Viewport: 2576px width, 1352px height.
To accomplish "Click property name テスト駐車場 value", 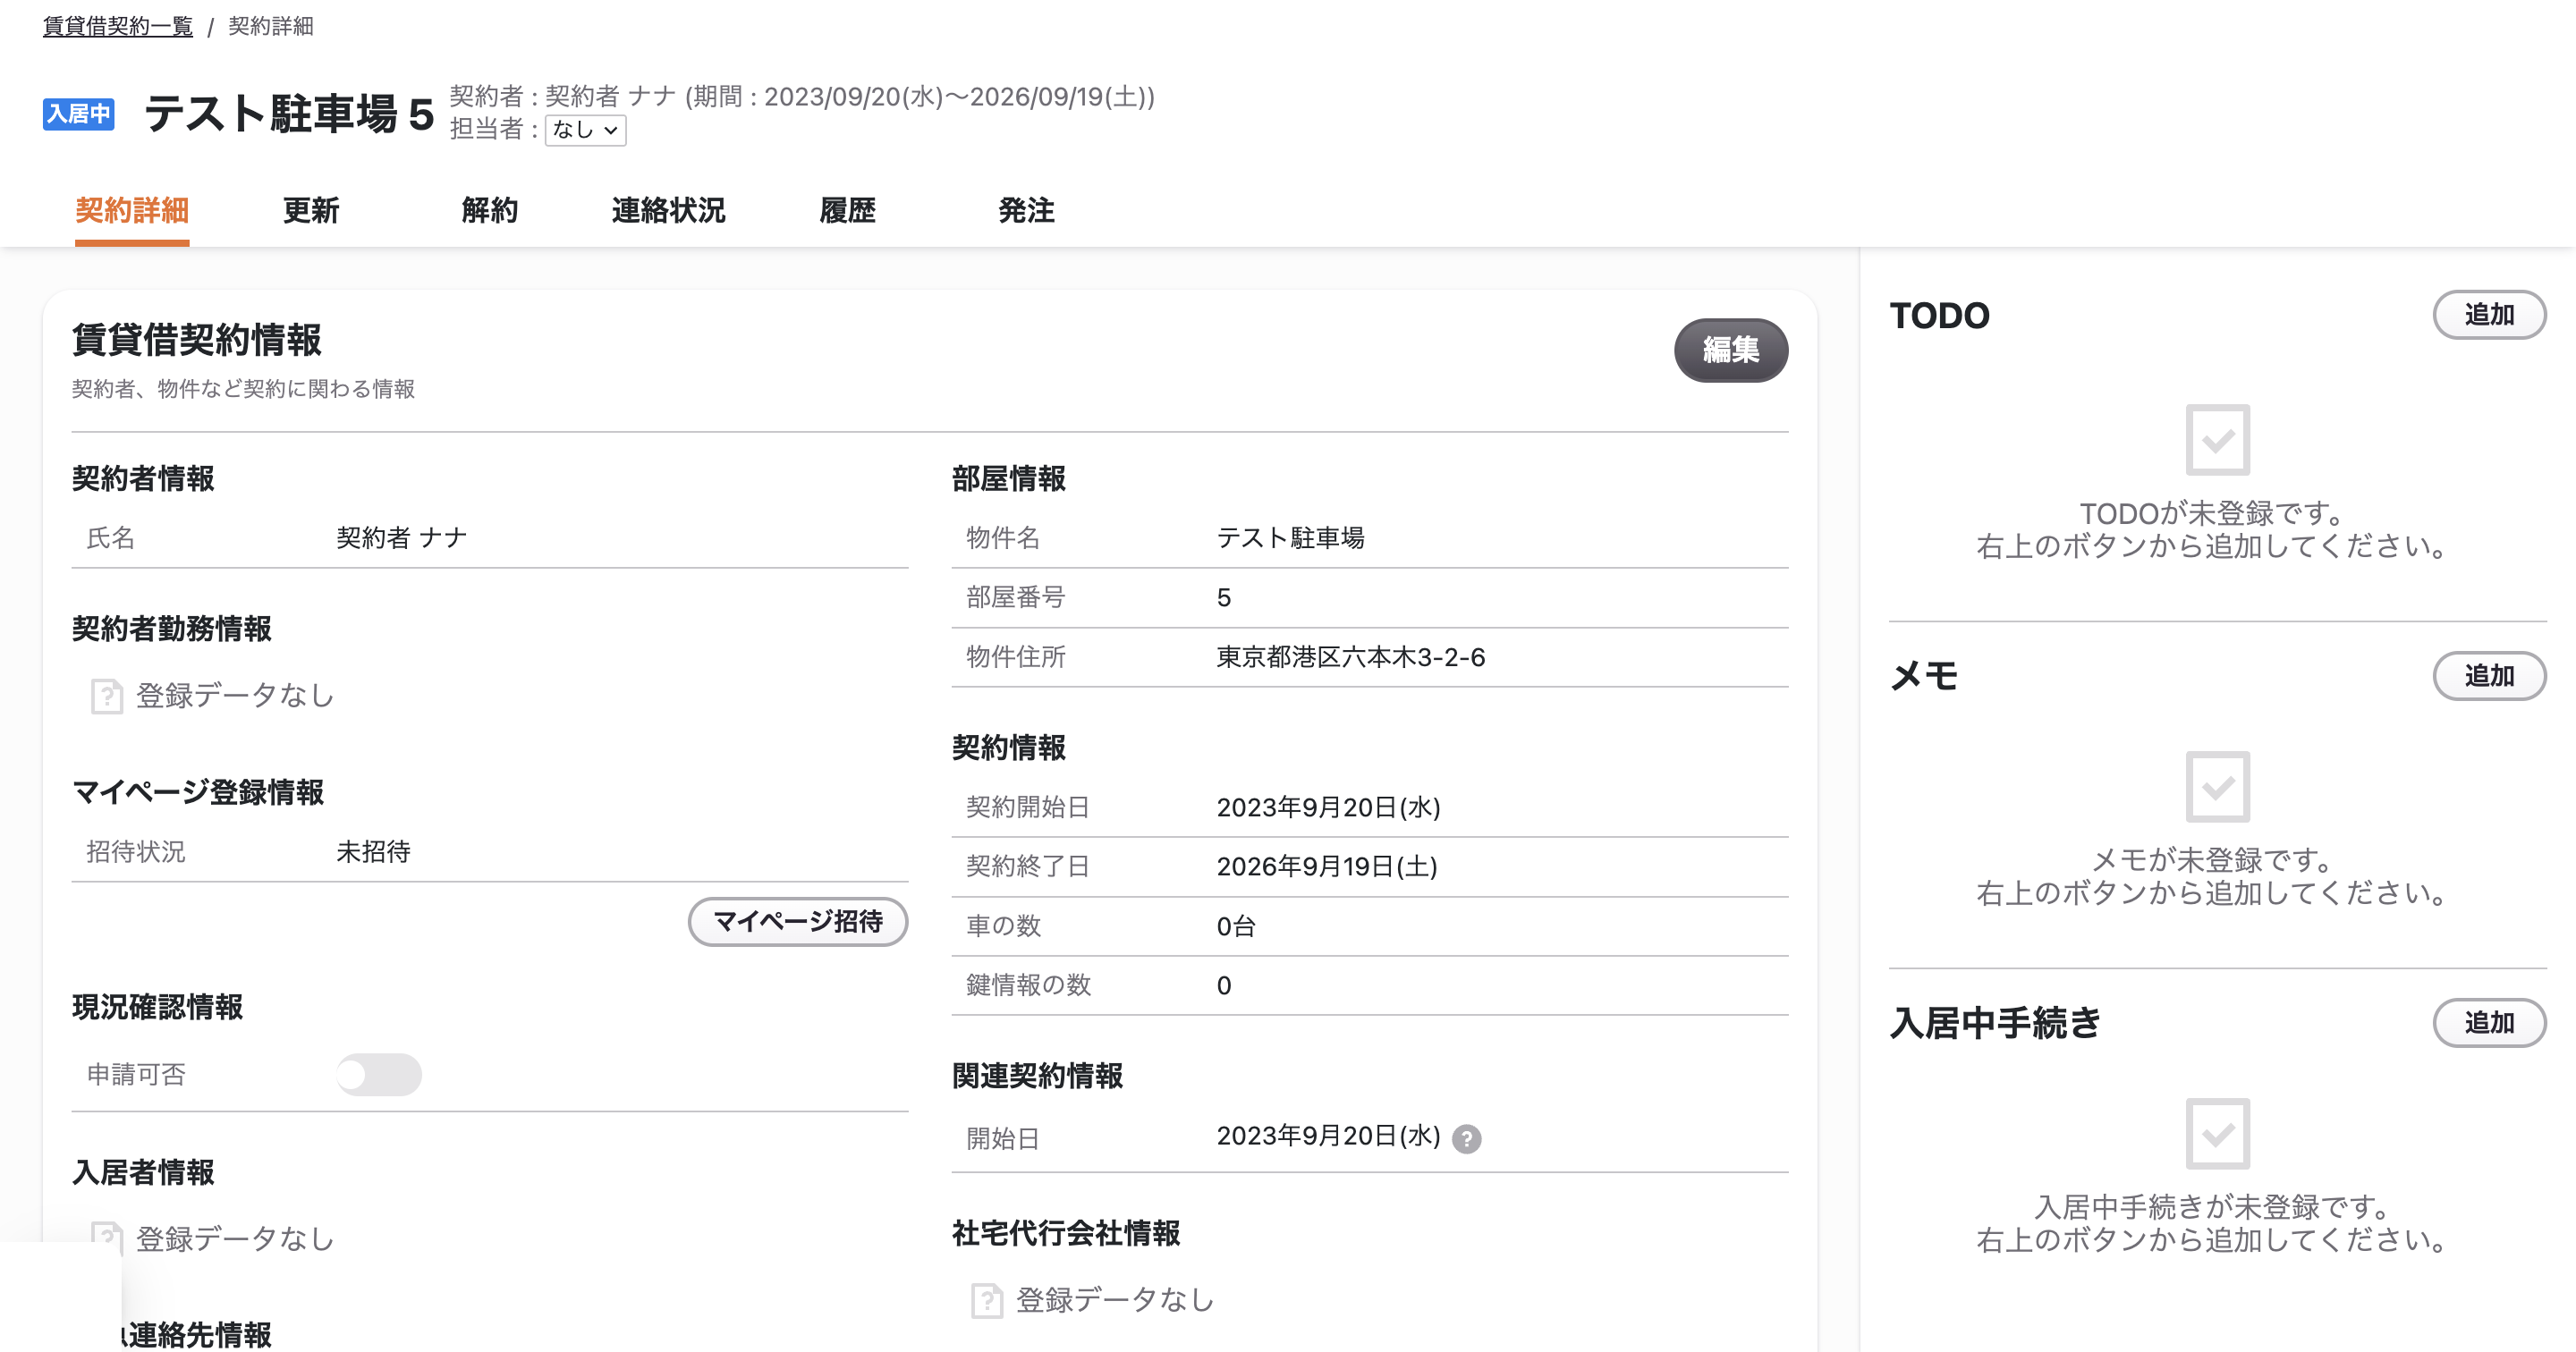I will [x=1290, y=538].
